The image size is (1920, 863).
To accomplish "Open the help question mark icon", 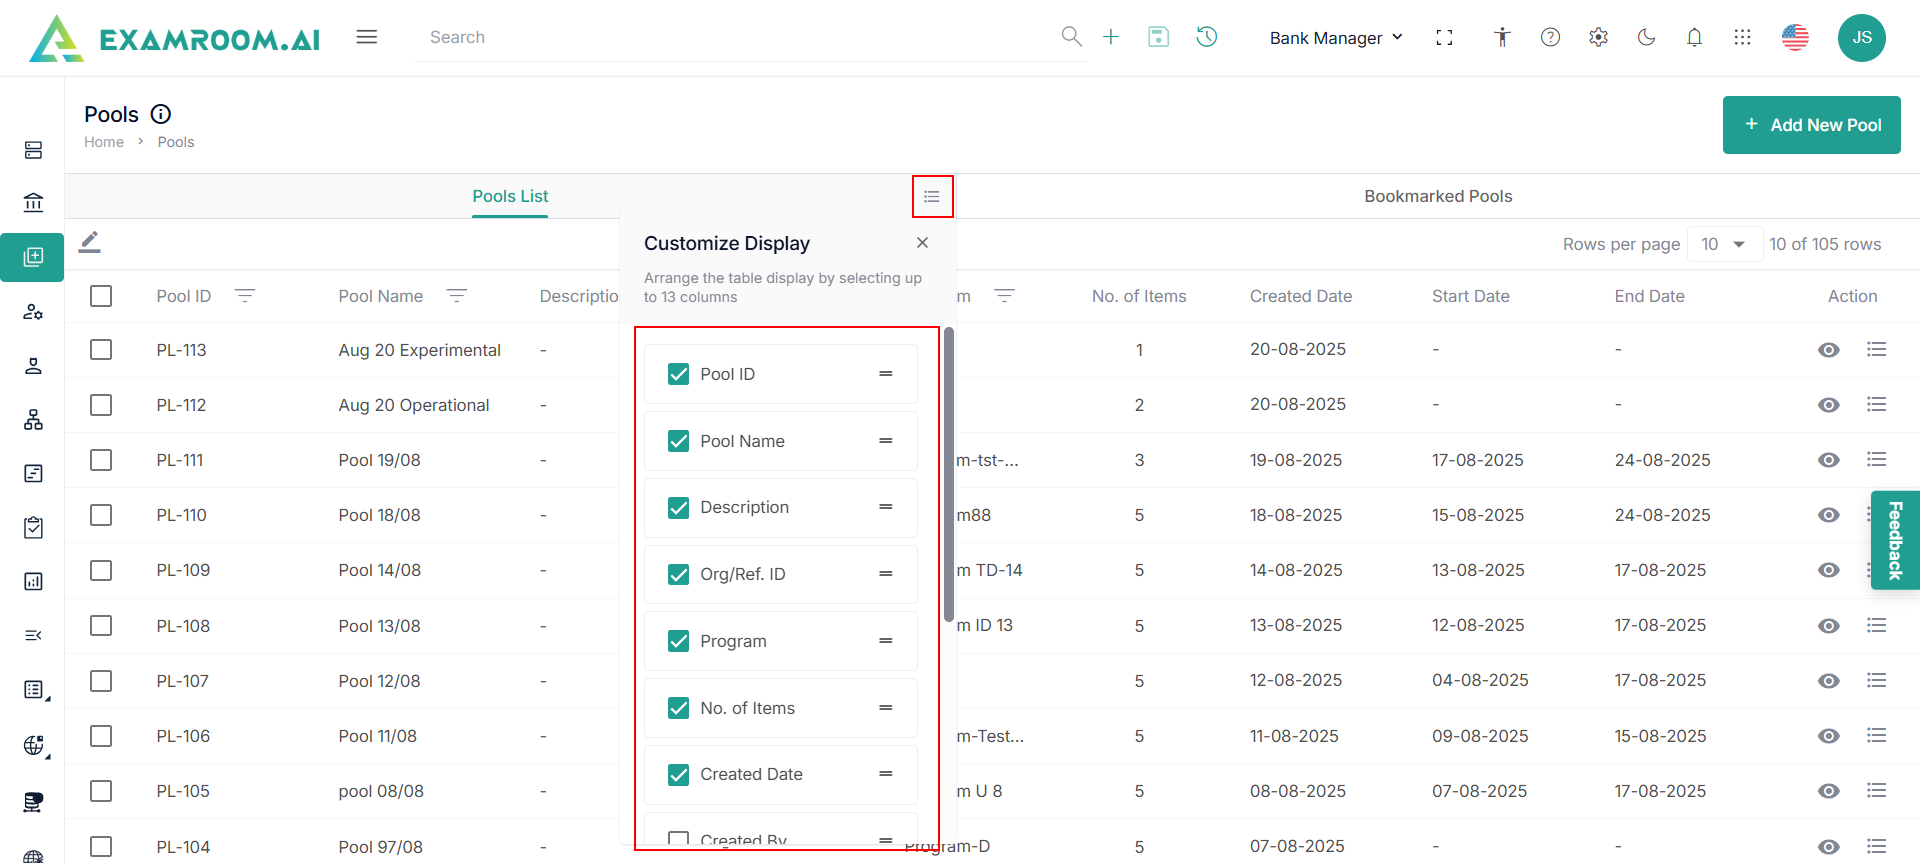I will click(x=1550, y=37).
